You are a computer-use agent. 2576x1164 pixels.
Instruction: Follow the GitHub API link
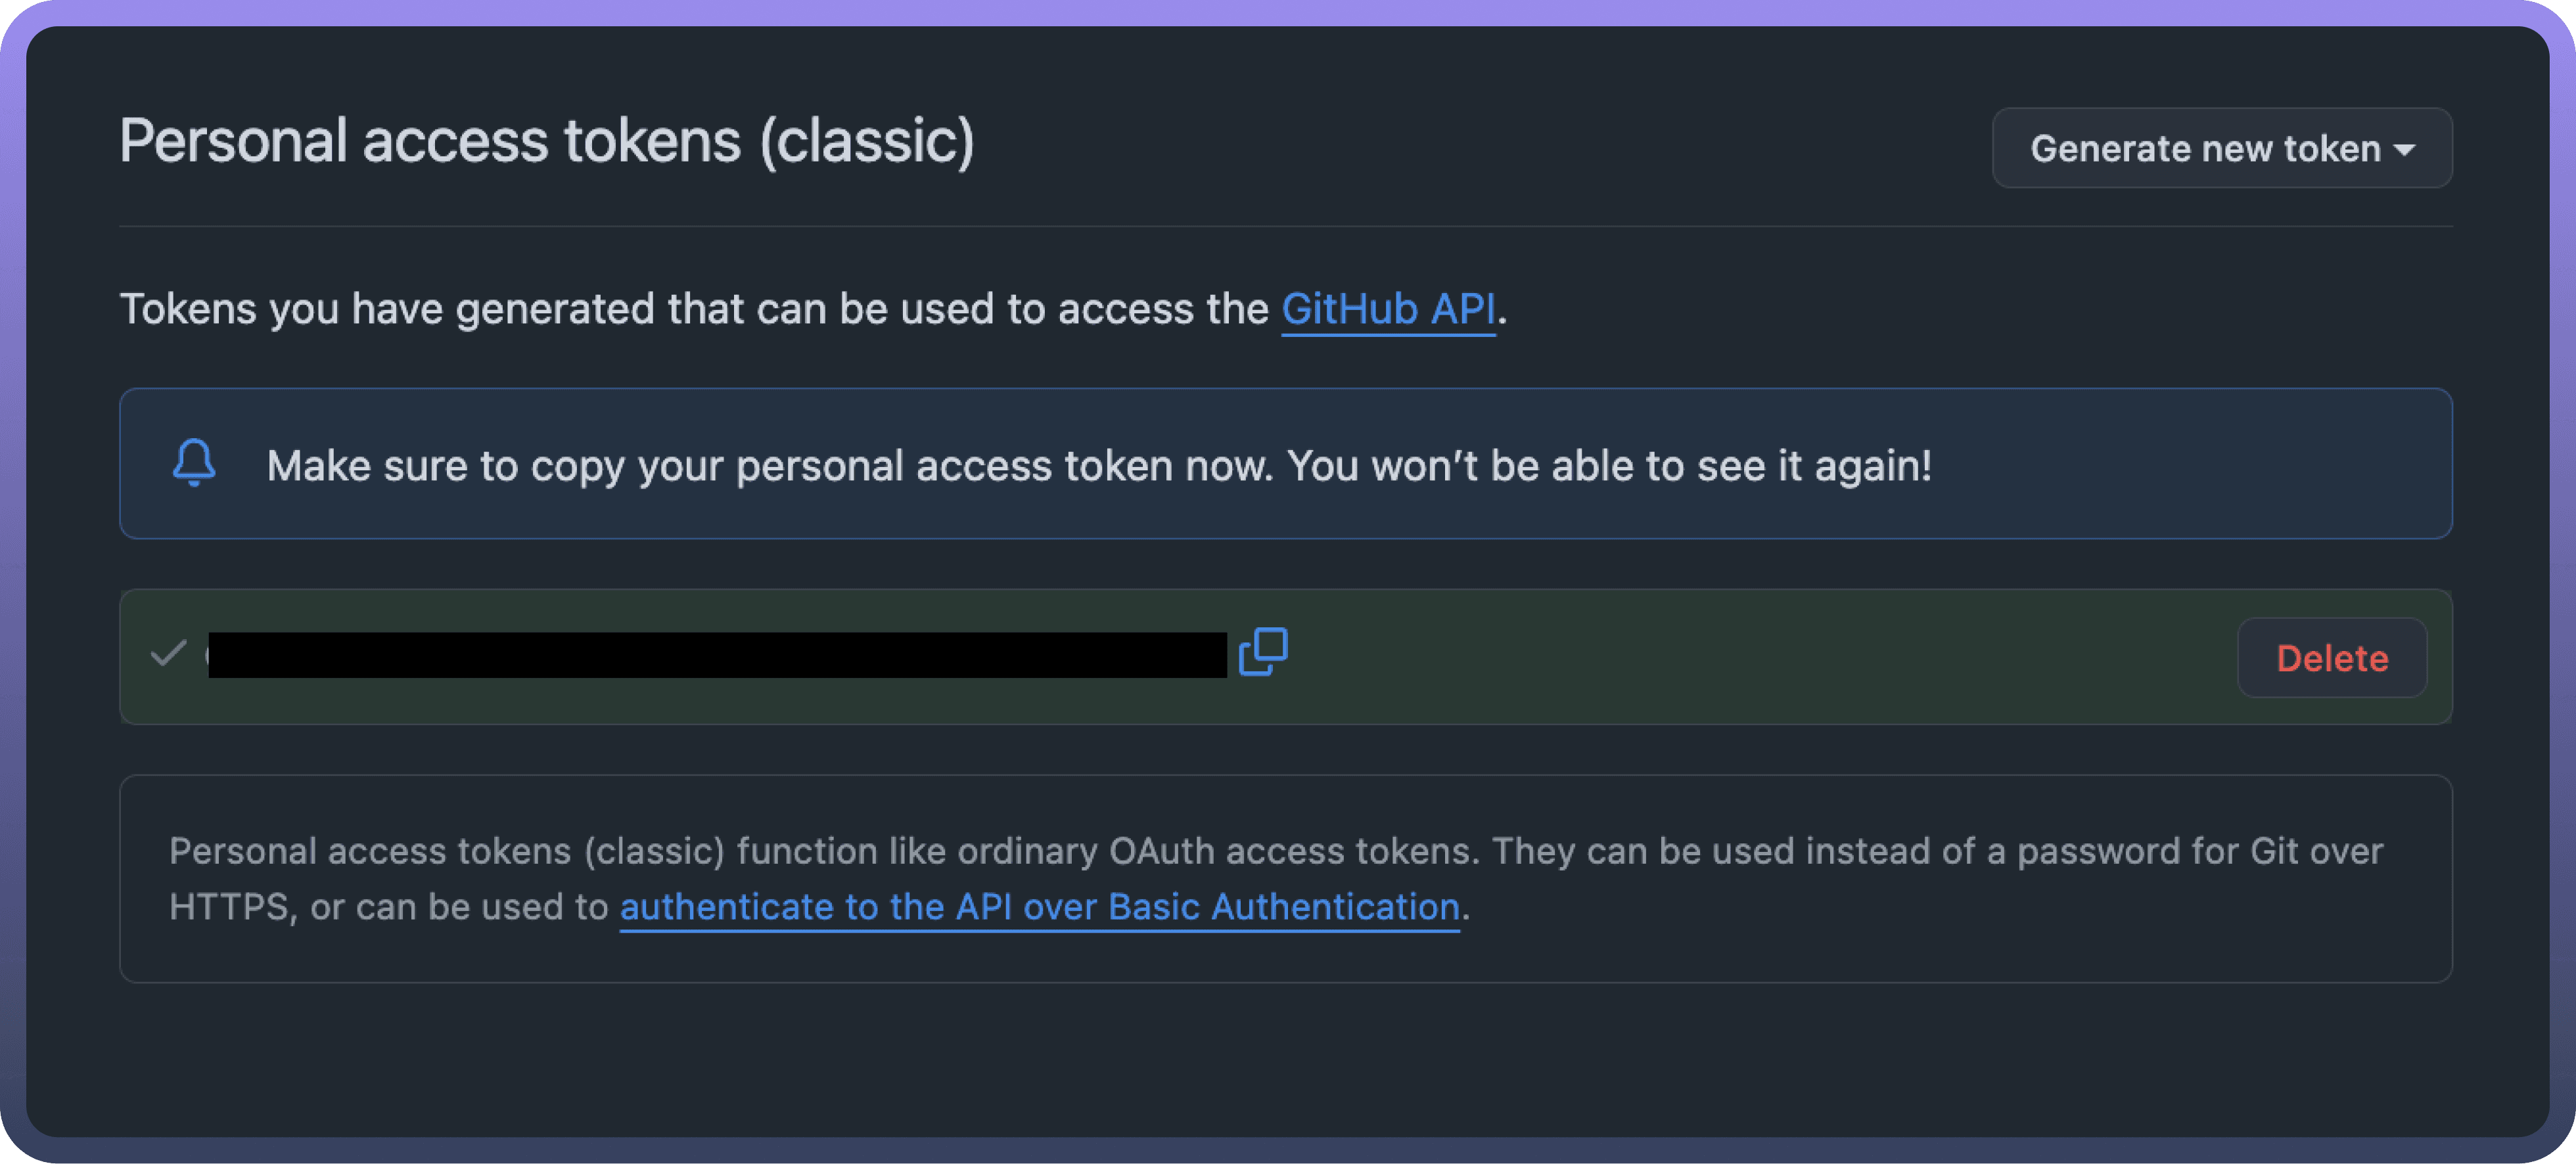(1388, 309)
